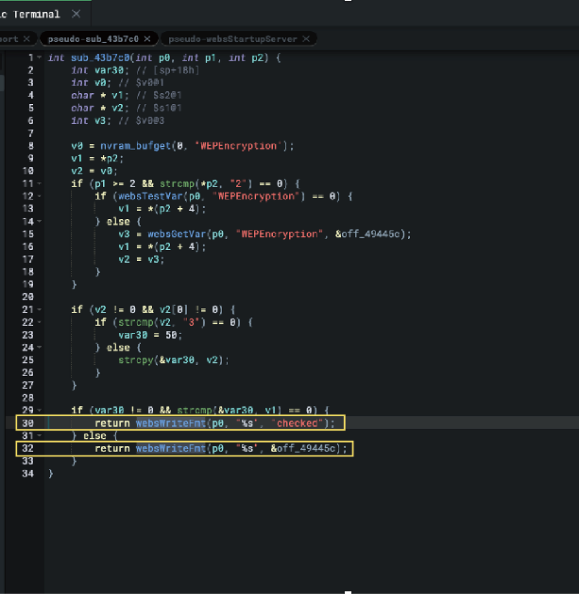Collapse the else block at line 24
The width and height of the screenshot is (579, 594).
(39, 347)
